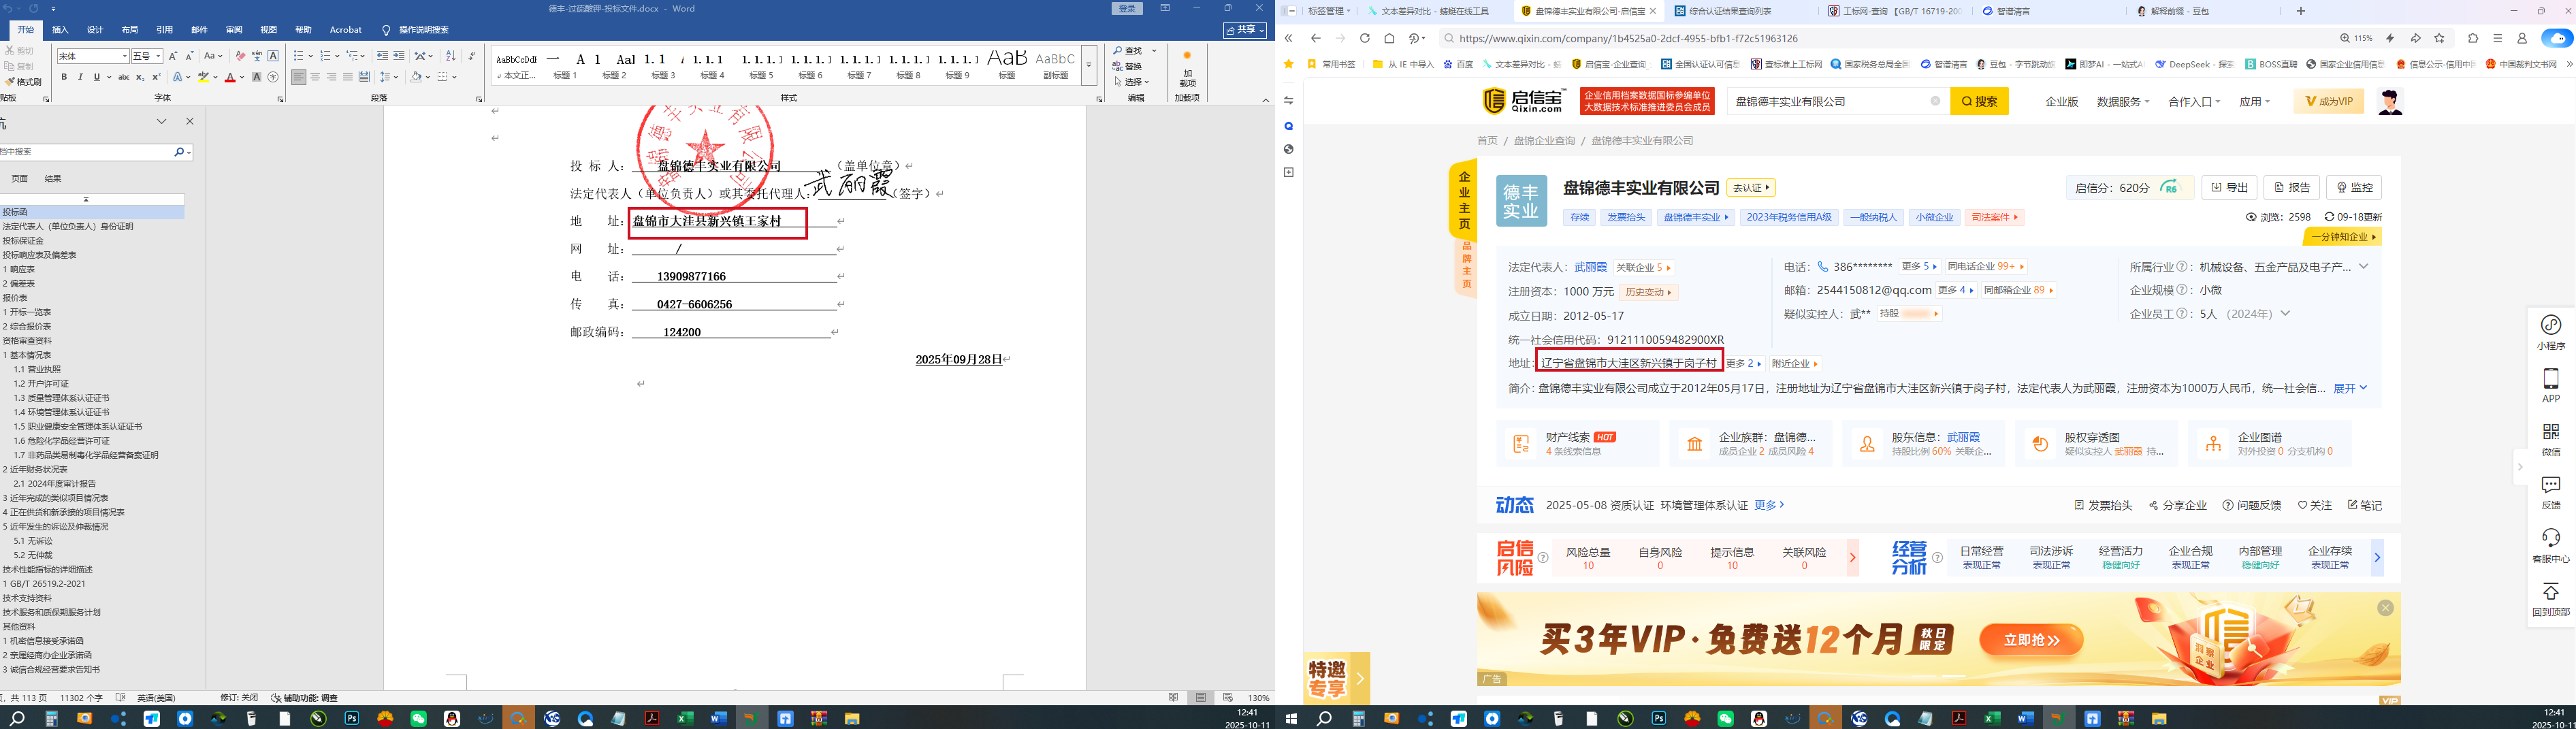Increase font size in Word
Viewport: 2576px width, 729px height.
point(173,56)
